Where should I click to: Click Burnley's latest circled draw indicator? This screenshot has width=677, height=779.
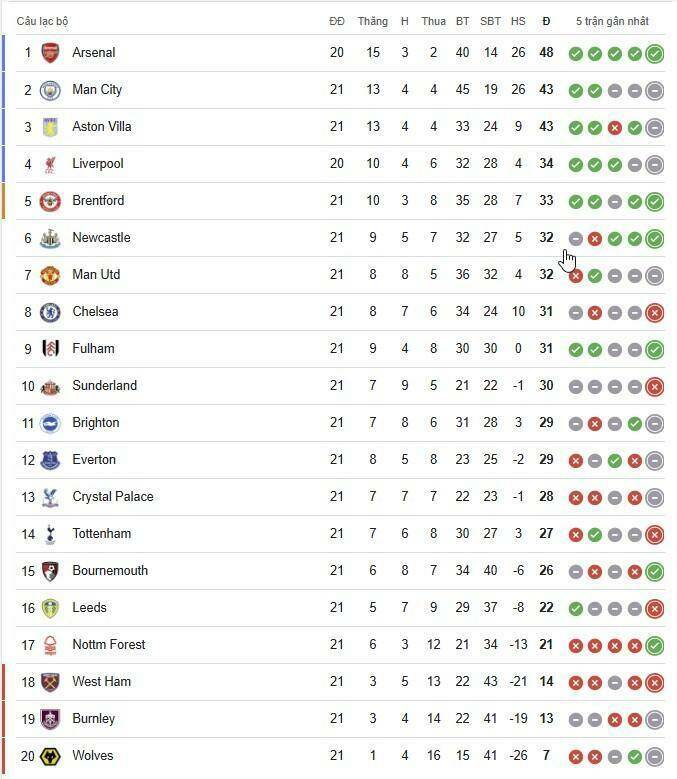655,720
